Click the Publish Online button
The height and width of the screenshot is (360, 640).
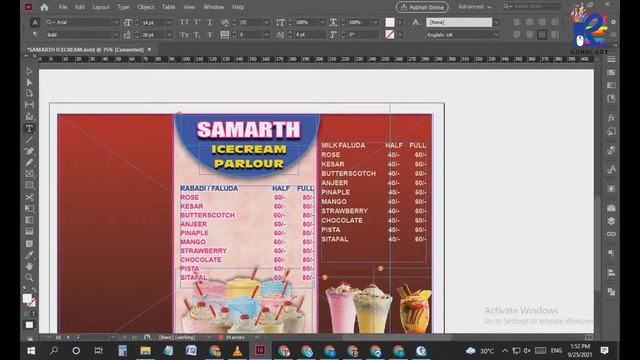pyautogui.click(x=422, y=7)
